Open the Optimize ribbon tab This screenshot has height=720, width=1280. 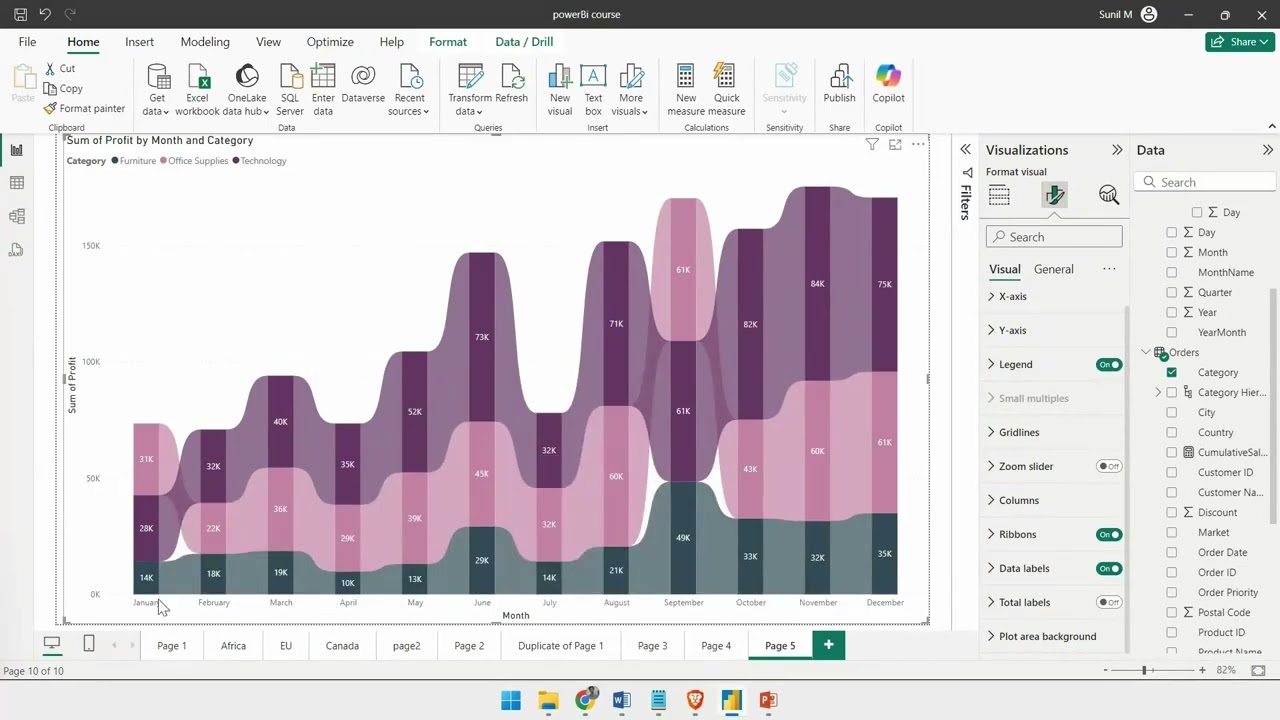(x=330, y=42)
